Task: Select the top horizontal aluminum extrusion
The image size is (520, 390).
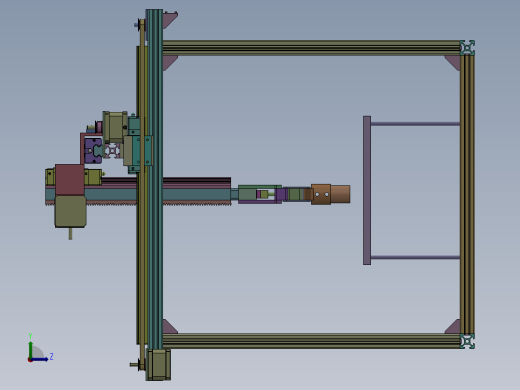Action: tap(311, 48)
